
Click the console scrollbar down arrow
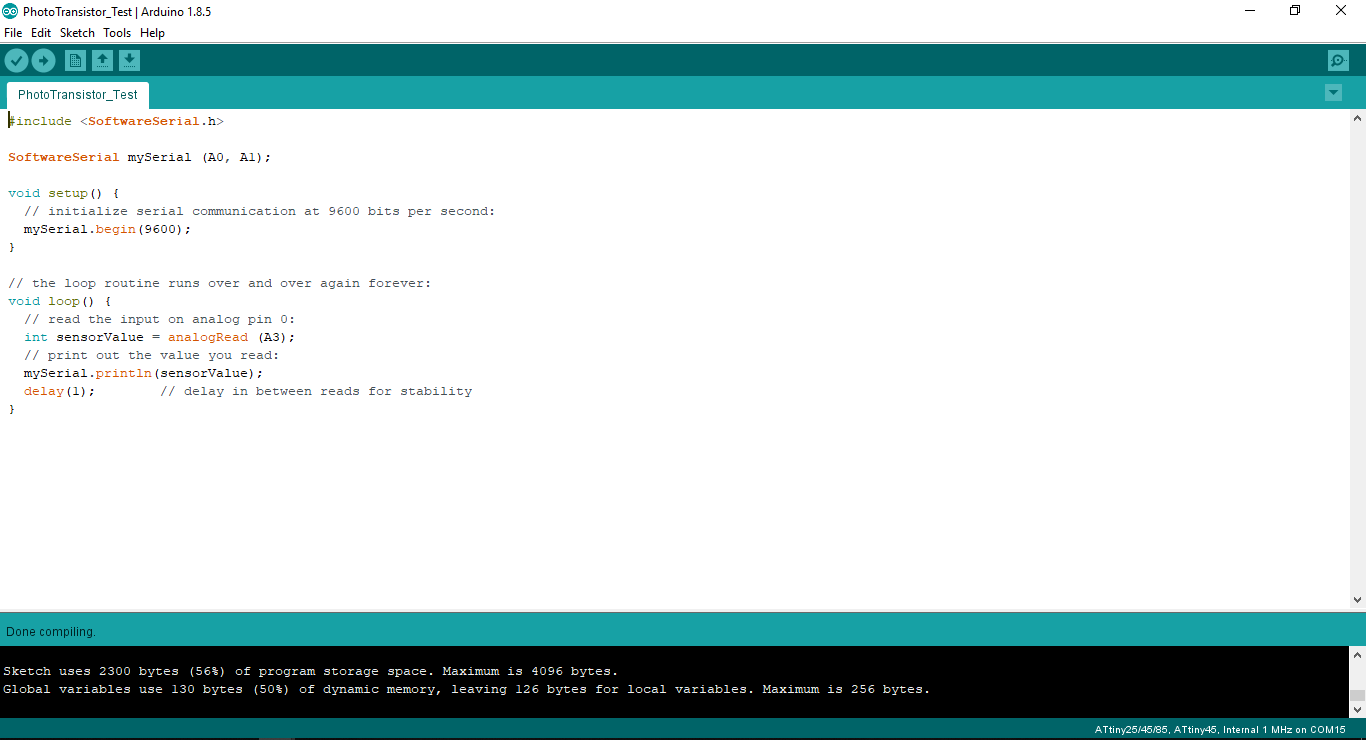pyautogui.click(x=1357, y=709)
